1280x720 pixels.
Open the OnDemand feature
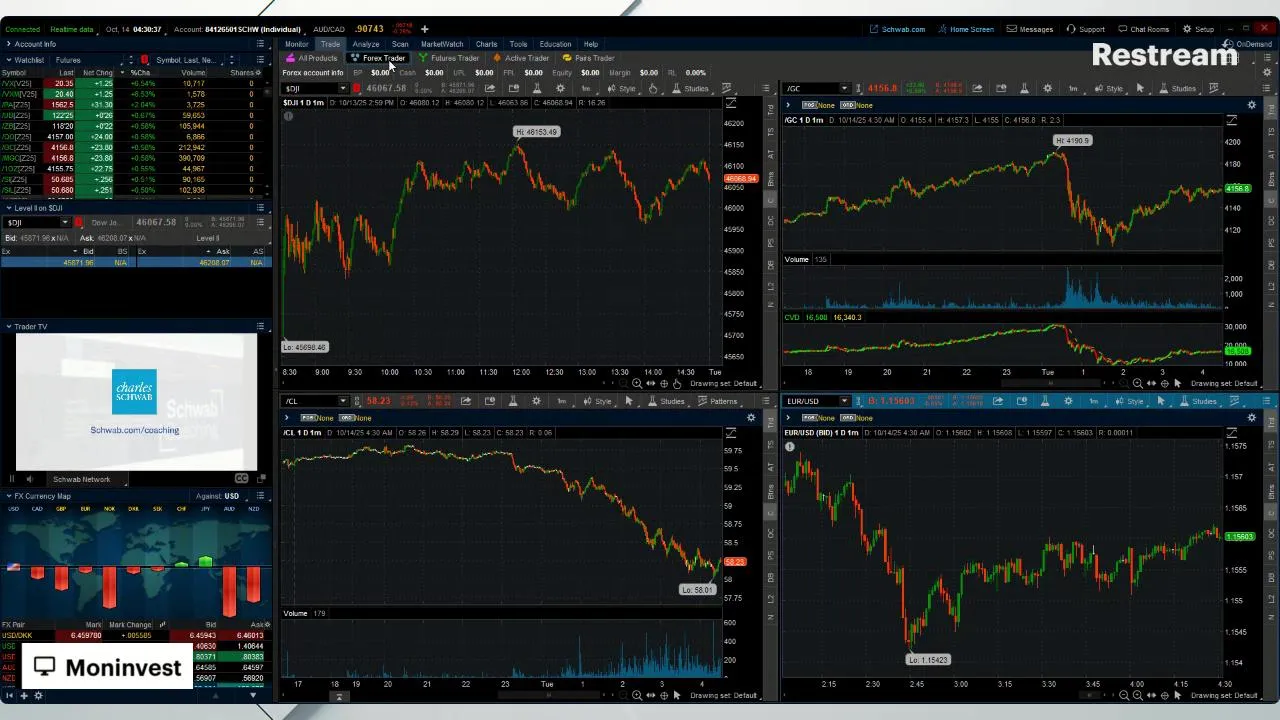(1248, 44)
